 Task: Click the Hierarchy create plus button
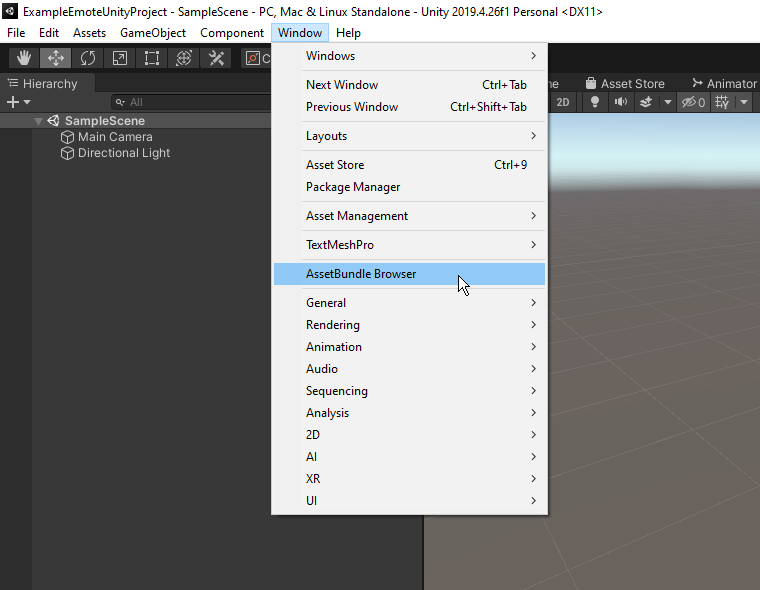(x=13, y=102)
